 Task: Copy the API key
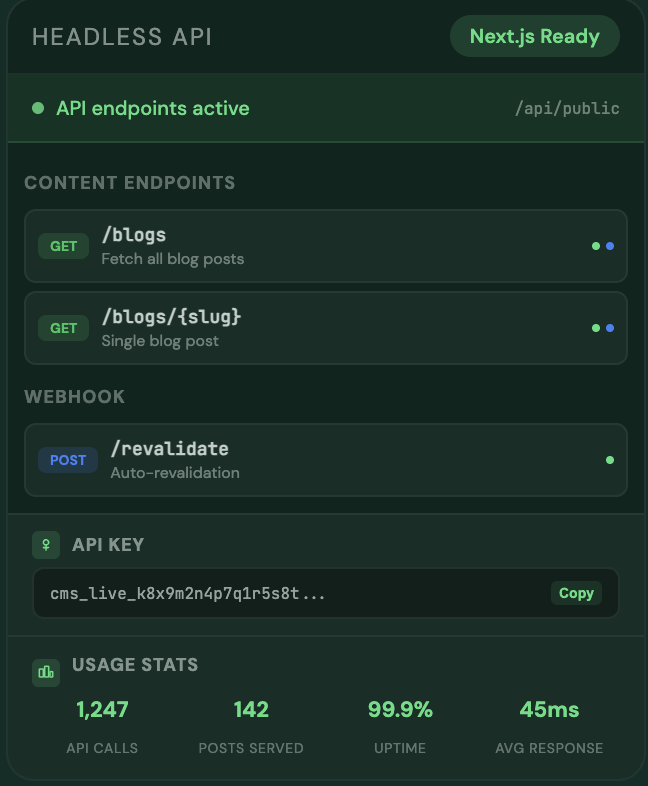pyautogui.click(x=576, y=593)
